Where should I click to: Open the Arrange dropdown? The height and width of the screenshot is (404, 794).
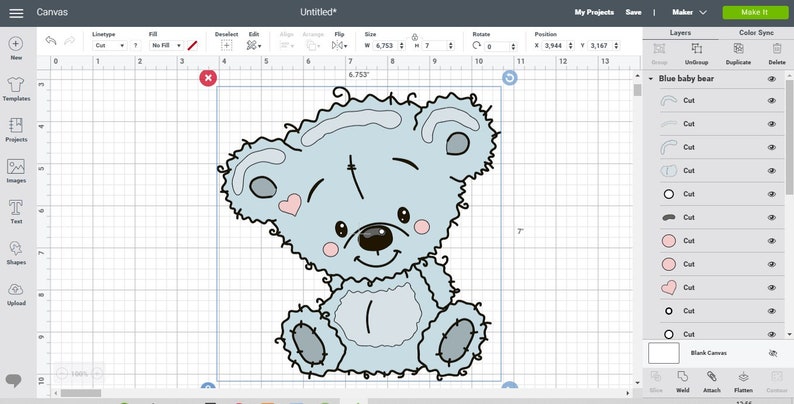coord(313,46)
